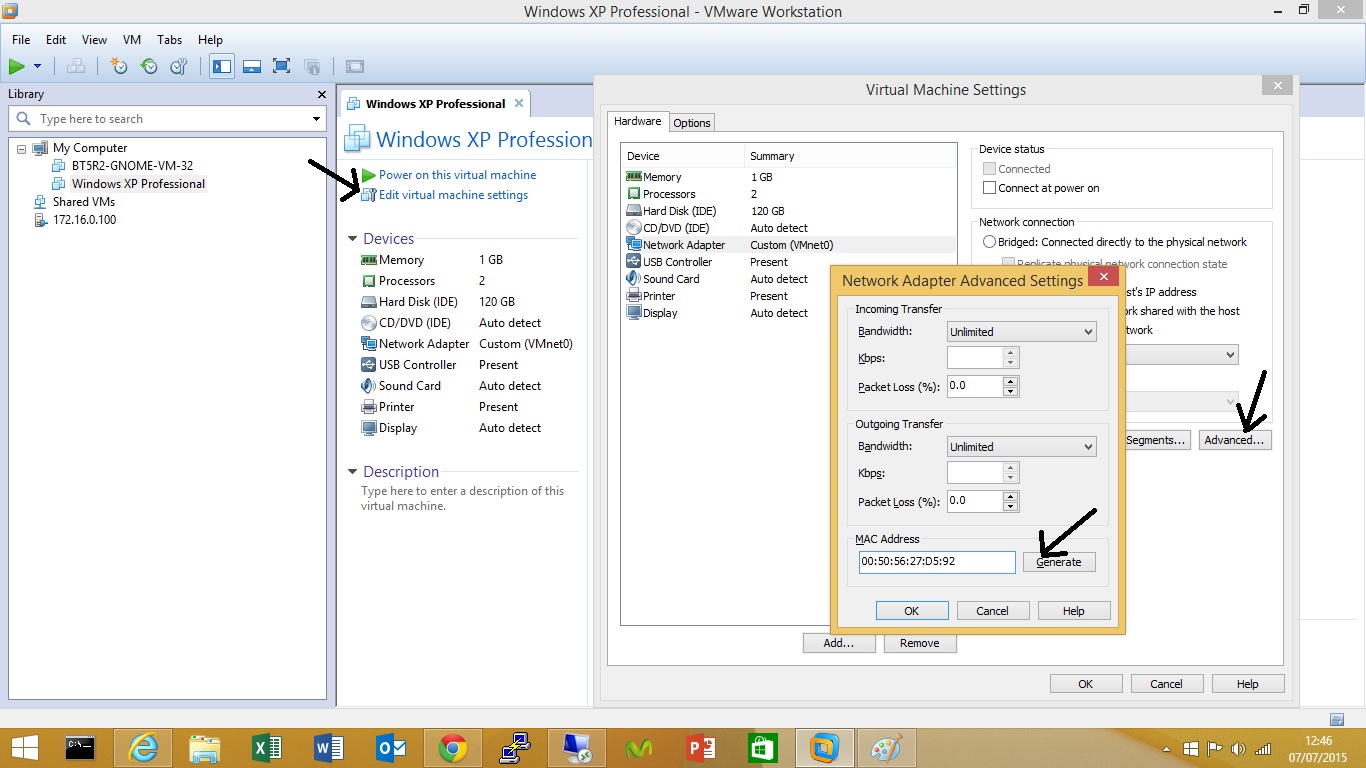Toggle the library sidebar view icon
Screen dimensions: 1366x768
222,66
